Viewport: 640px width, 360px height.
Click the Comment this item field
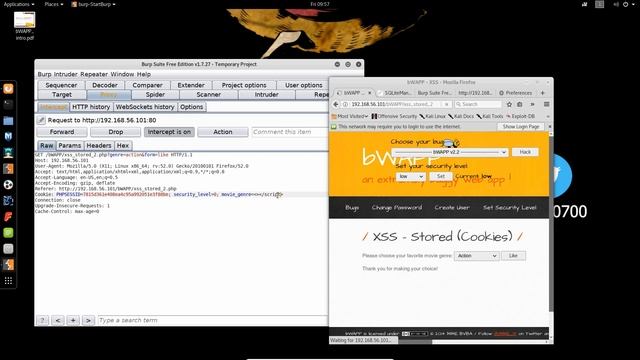pos(290,132)
